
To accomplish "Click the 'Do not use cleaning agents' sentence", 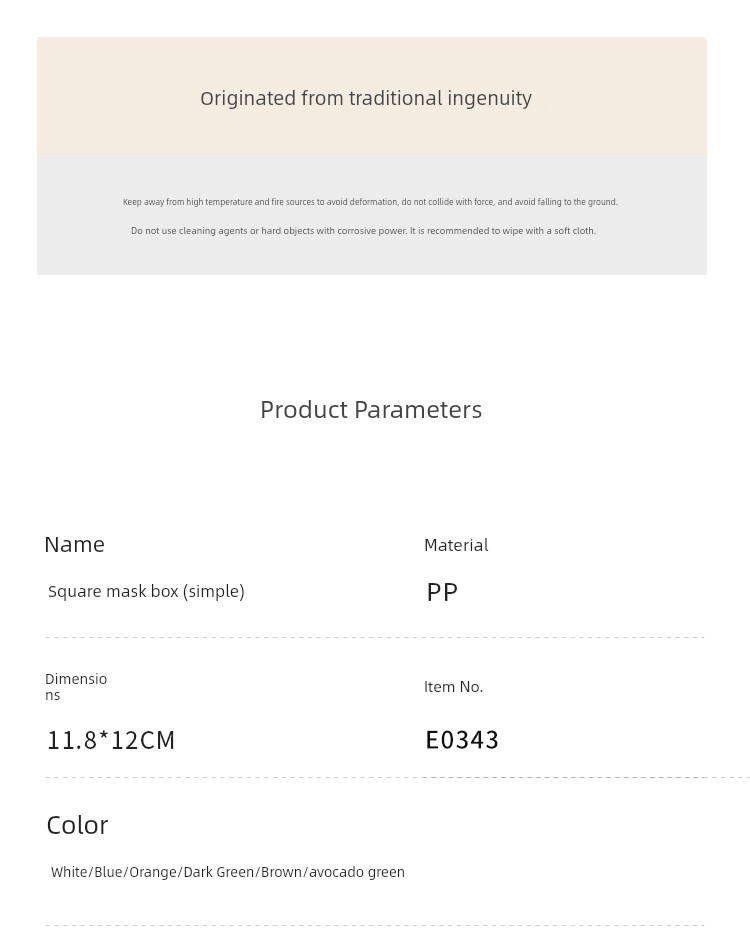I will pyautogui.click(x=364, y=231).
